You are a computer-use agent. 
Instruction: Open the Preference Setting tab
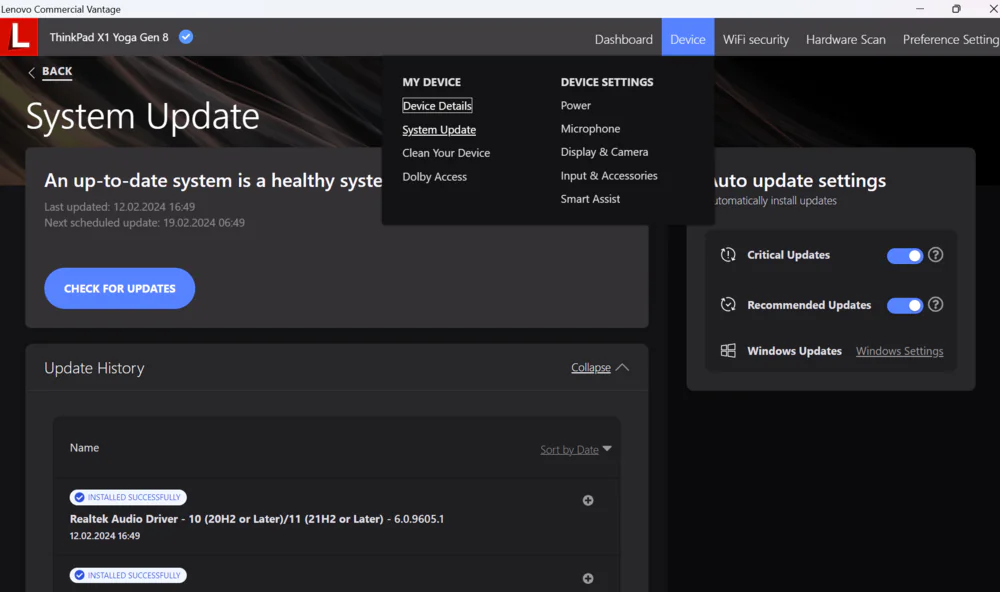[951, 40]
